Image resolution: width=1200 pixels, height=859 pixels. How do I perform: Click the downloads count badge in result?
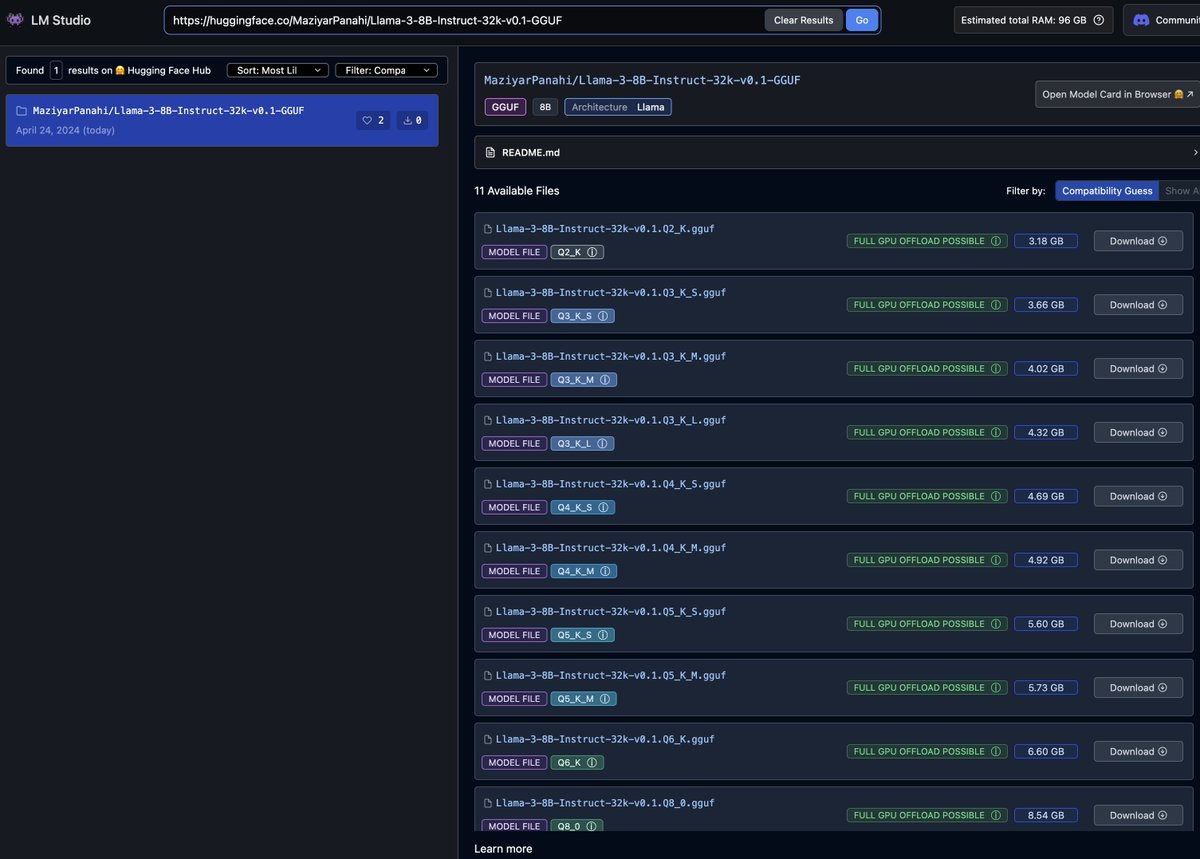click(x=412, y=120)
